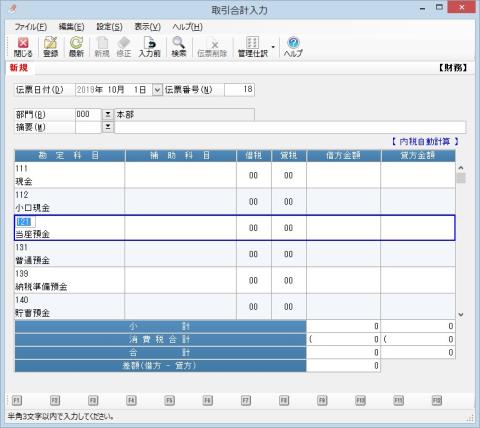Select the 131 普通預金 account row
This screenshot has width=480, height=428.
click(235, 254)
